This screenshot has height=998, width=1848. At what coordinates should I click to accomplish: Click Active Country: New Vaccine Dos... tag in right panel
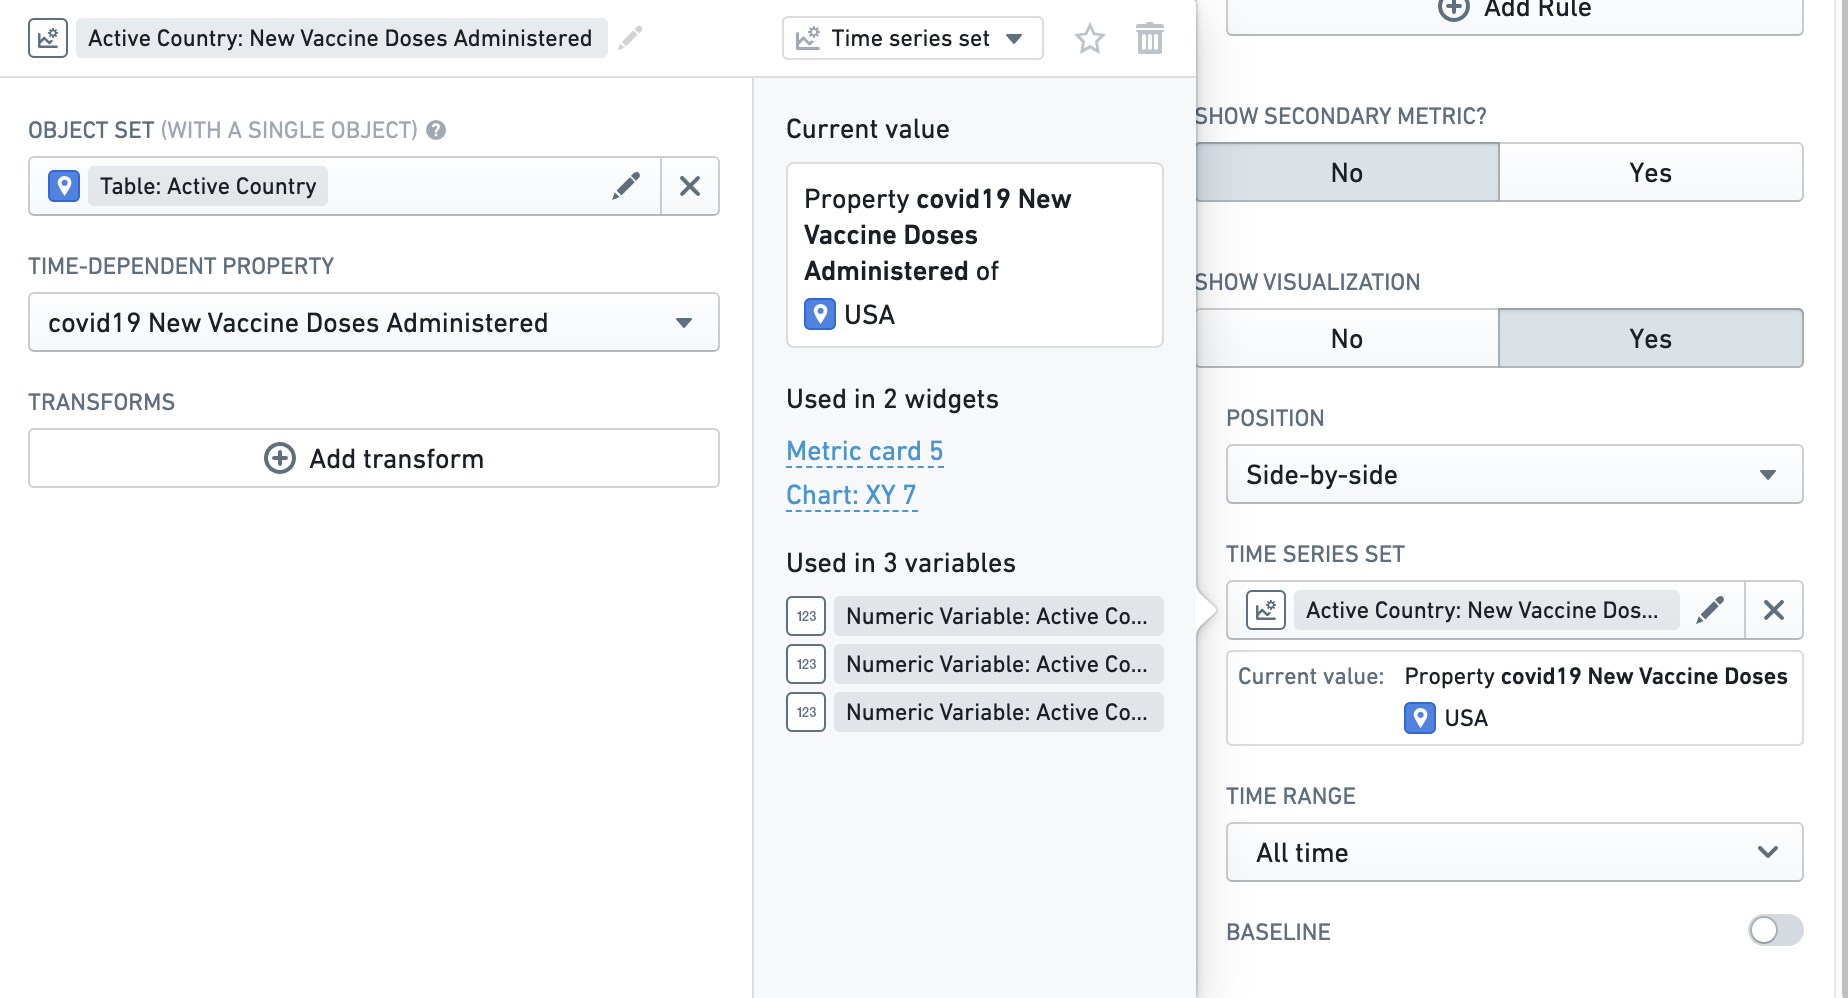pyautogui.click(x=1486, y=610)
